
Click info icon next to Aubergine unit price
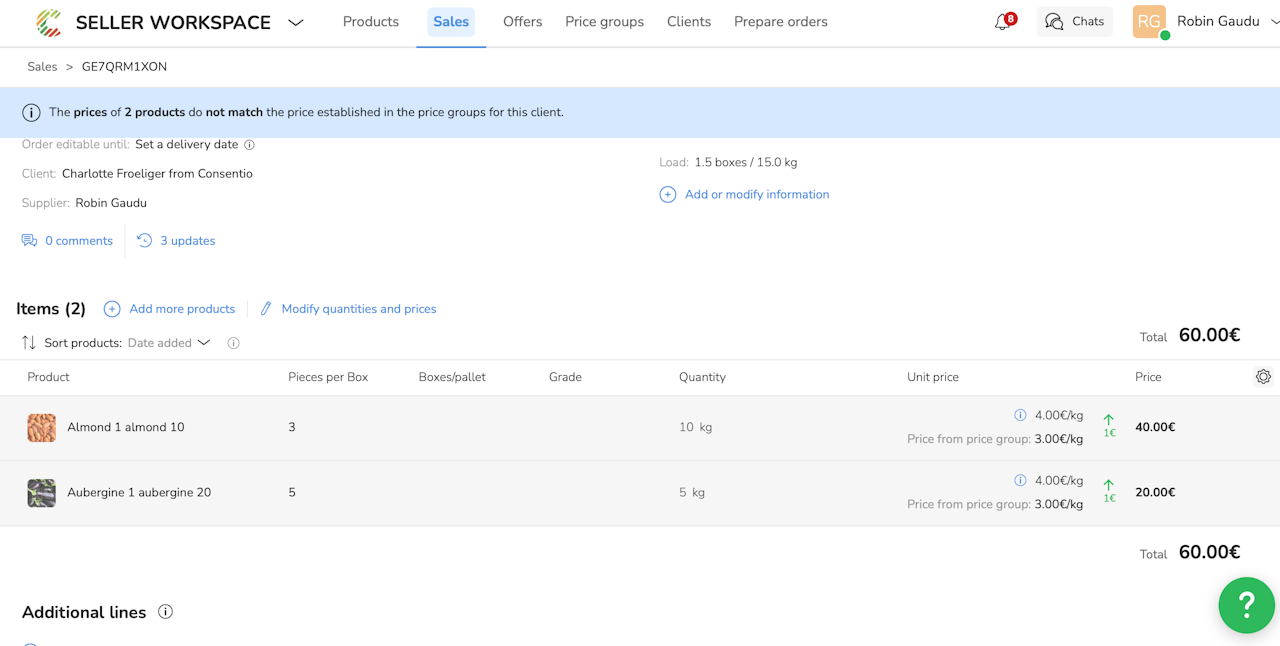[x=1020, y=480]
